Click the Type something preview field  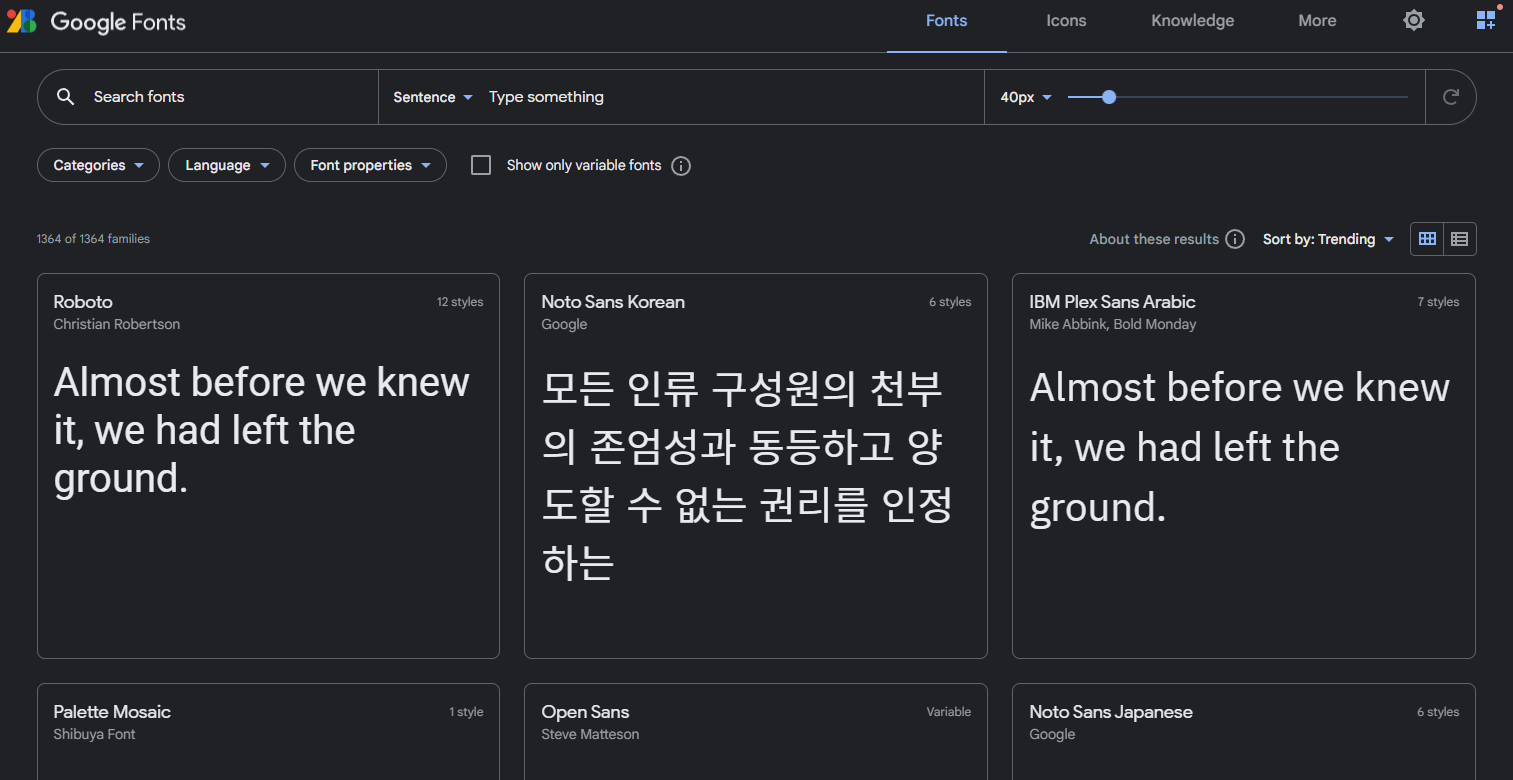pos(730,97)
